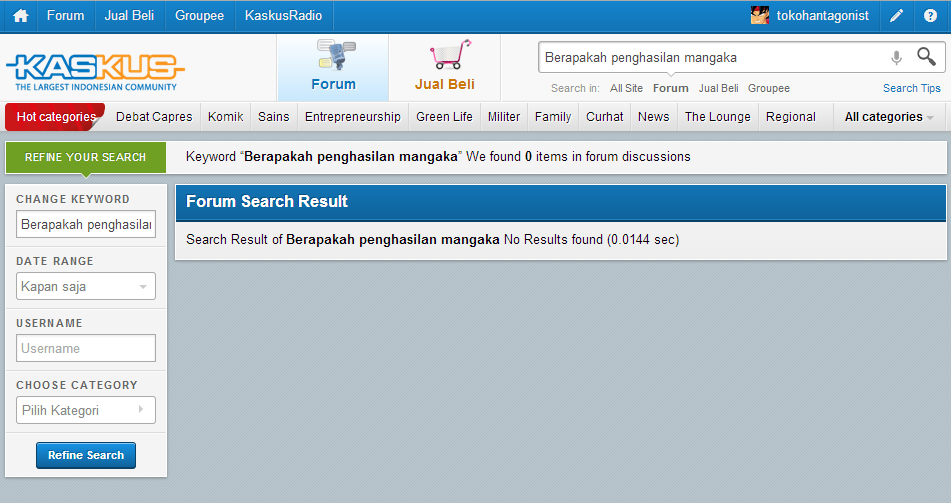
Task: Expand Pilih Kategori category chooser
Action: 86,410
